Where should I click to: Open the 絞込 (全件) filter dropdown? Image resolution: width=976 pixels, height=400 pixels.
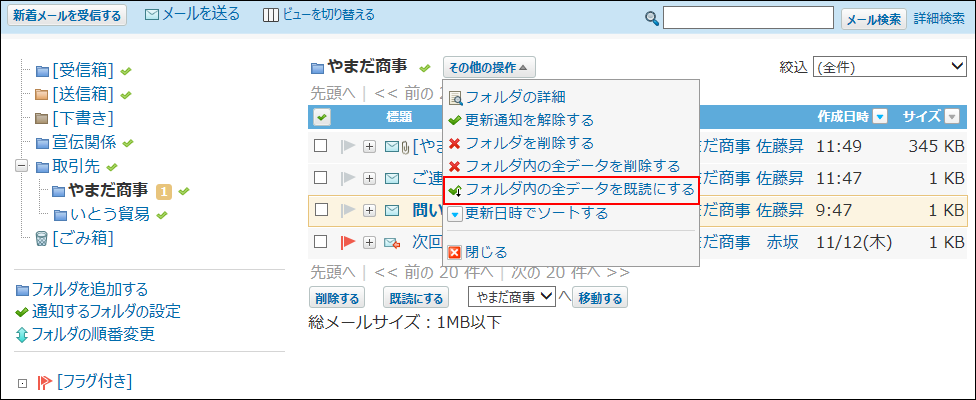coord(889,67)
